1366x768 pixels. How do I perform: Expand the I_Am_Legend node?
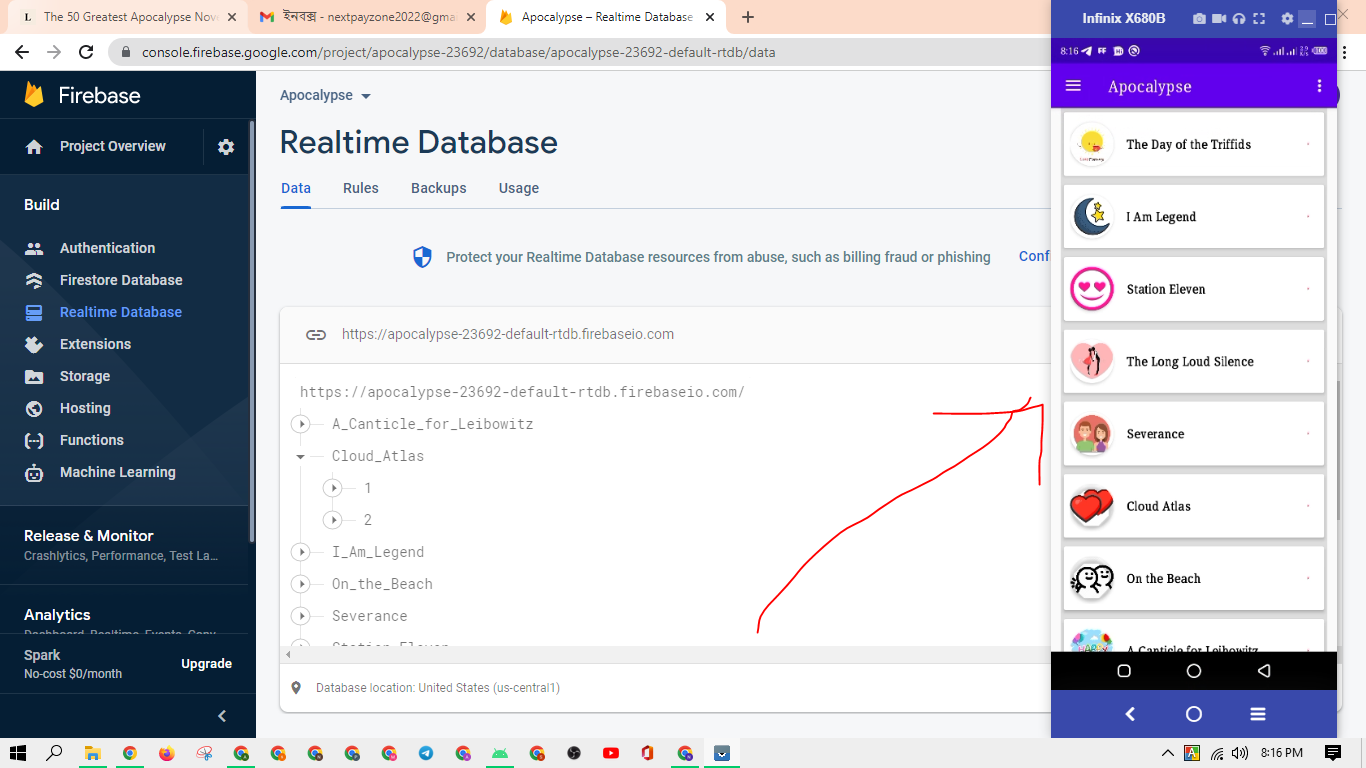coord(300,552)
